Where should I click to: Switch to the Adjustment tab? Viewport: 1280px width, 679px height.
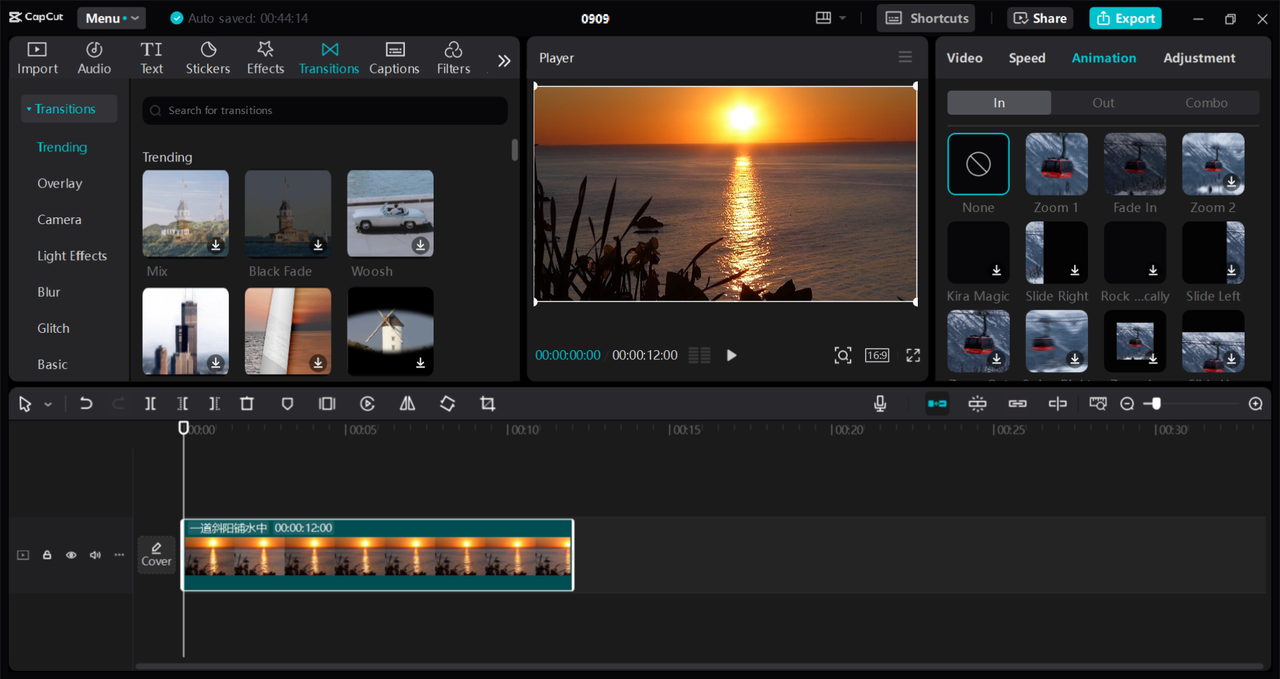tap(1199, 58)
